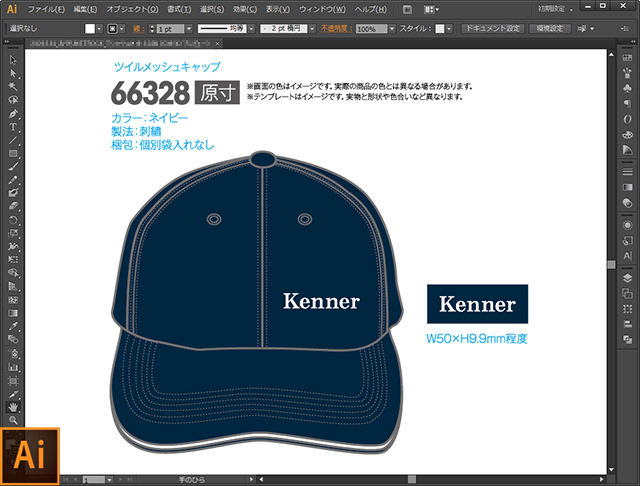Select the Hand tool
The height and width of the screenshot is (486, 640).
(x=13, y=407)
